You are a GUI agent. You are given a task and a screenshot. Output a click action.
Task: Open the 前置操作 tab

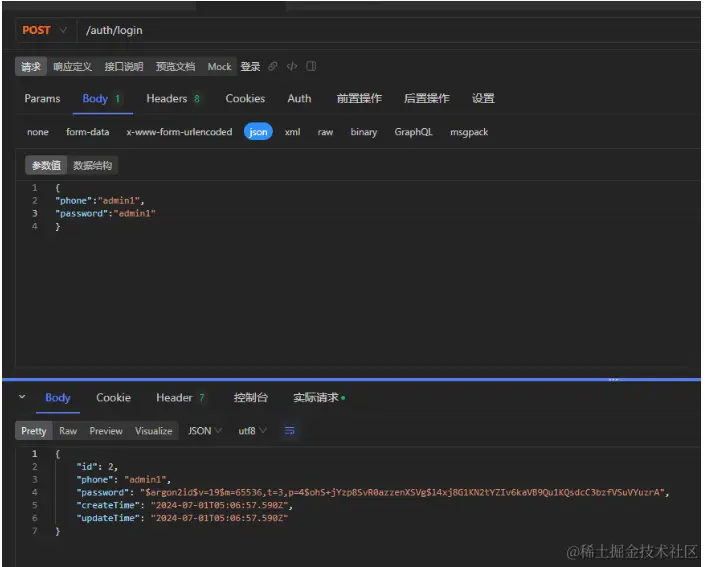tap(359, 98)
